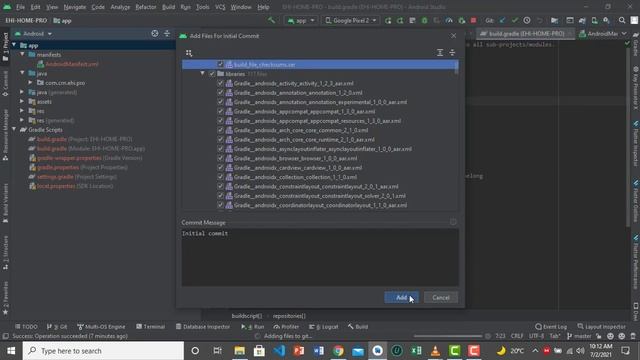Click the build hammer icon in toolbar
This screenshot has width=640, height=360.
click(x=271, y=20)
